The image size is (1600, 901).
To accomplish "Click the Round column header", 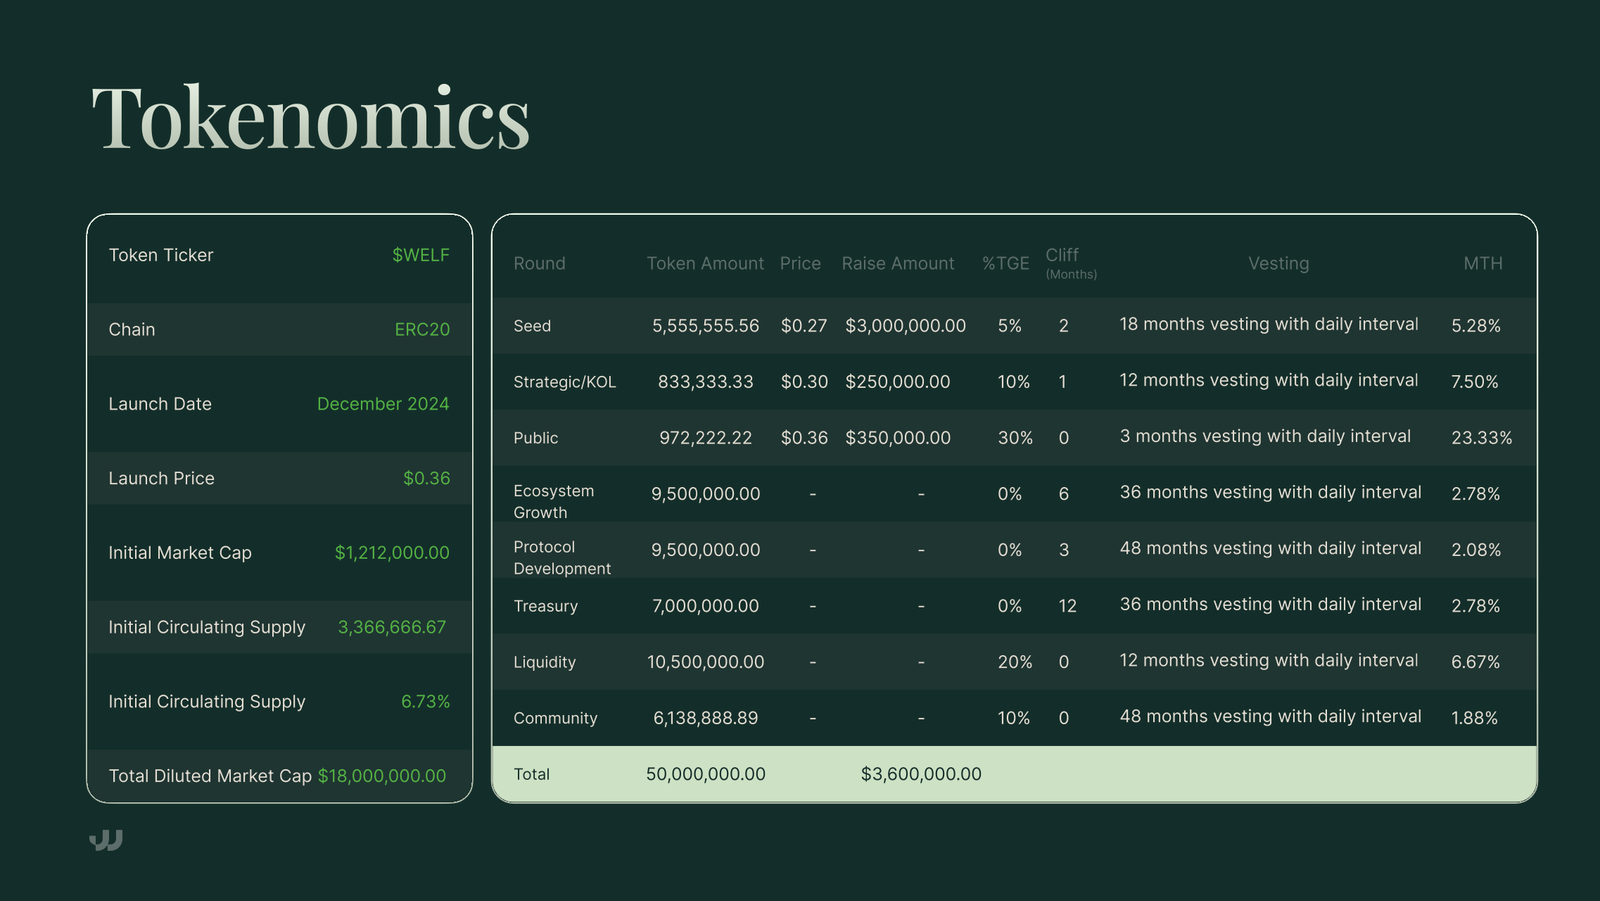I will pos(539,264).
